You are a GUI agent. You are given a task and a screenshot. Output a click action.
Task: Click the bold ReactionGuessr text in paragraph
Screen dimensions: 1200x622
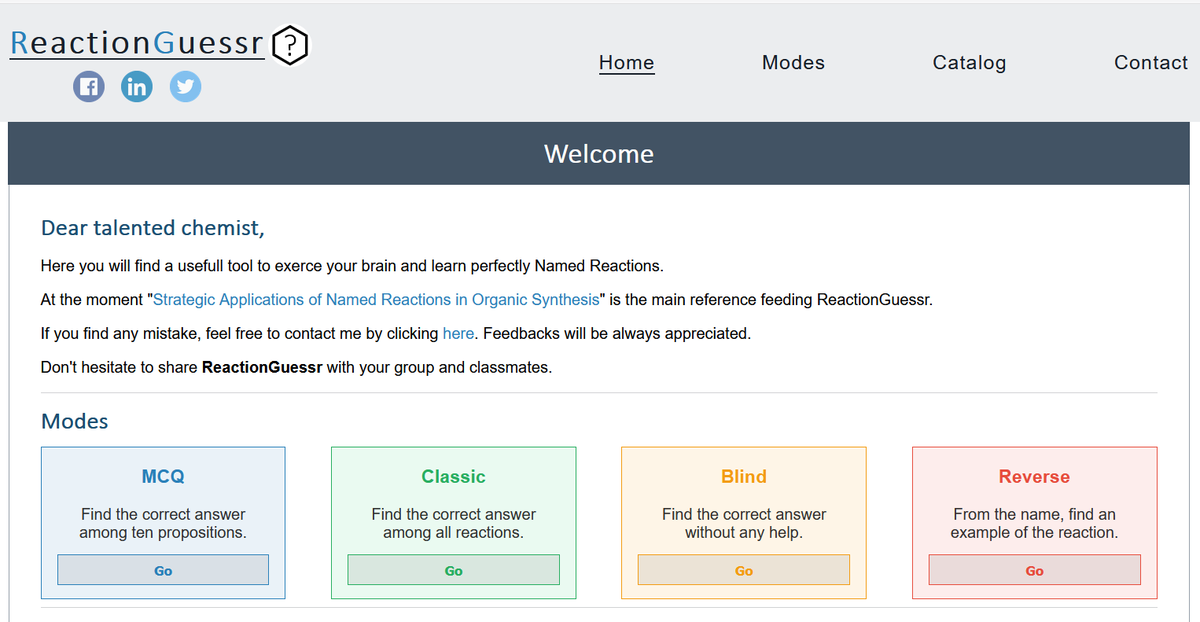click(262, 367)
